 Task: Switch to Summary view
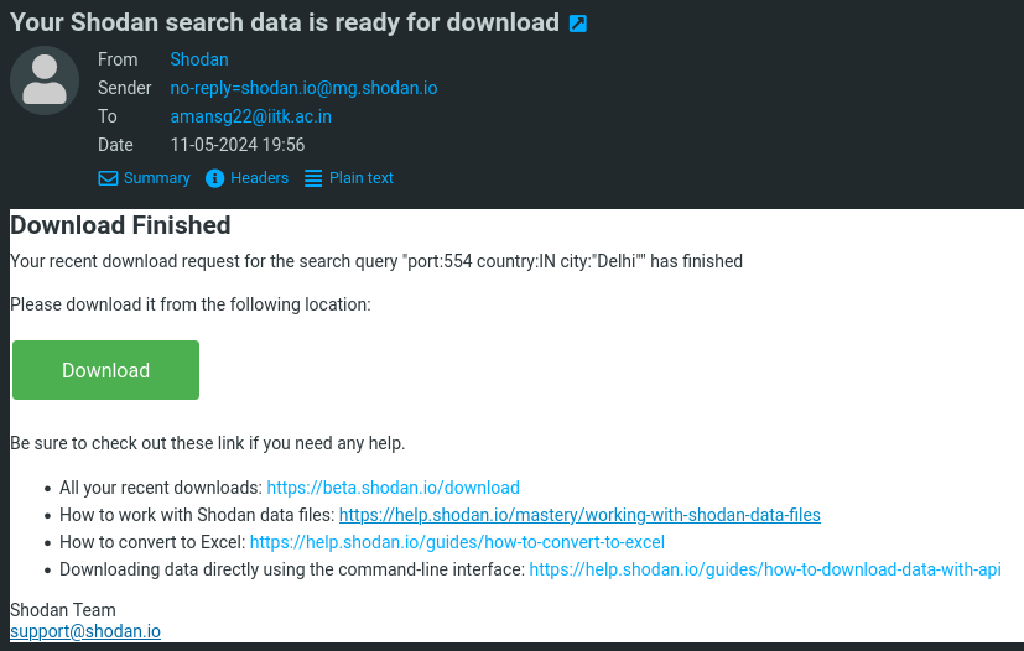(156, 178)
